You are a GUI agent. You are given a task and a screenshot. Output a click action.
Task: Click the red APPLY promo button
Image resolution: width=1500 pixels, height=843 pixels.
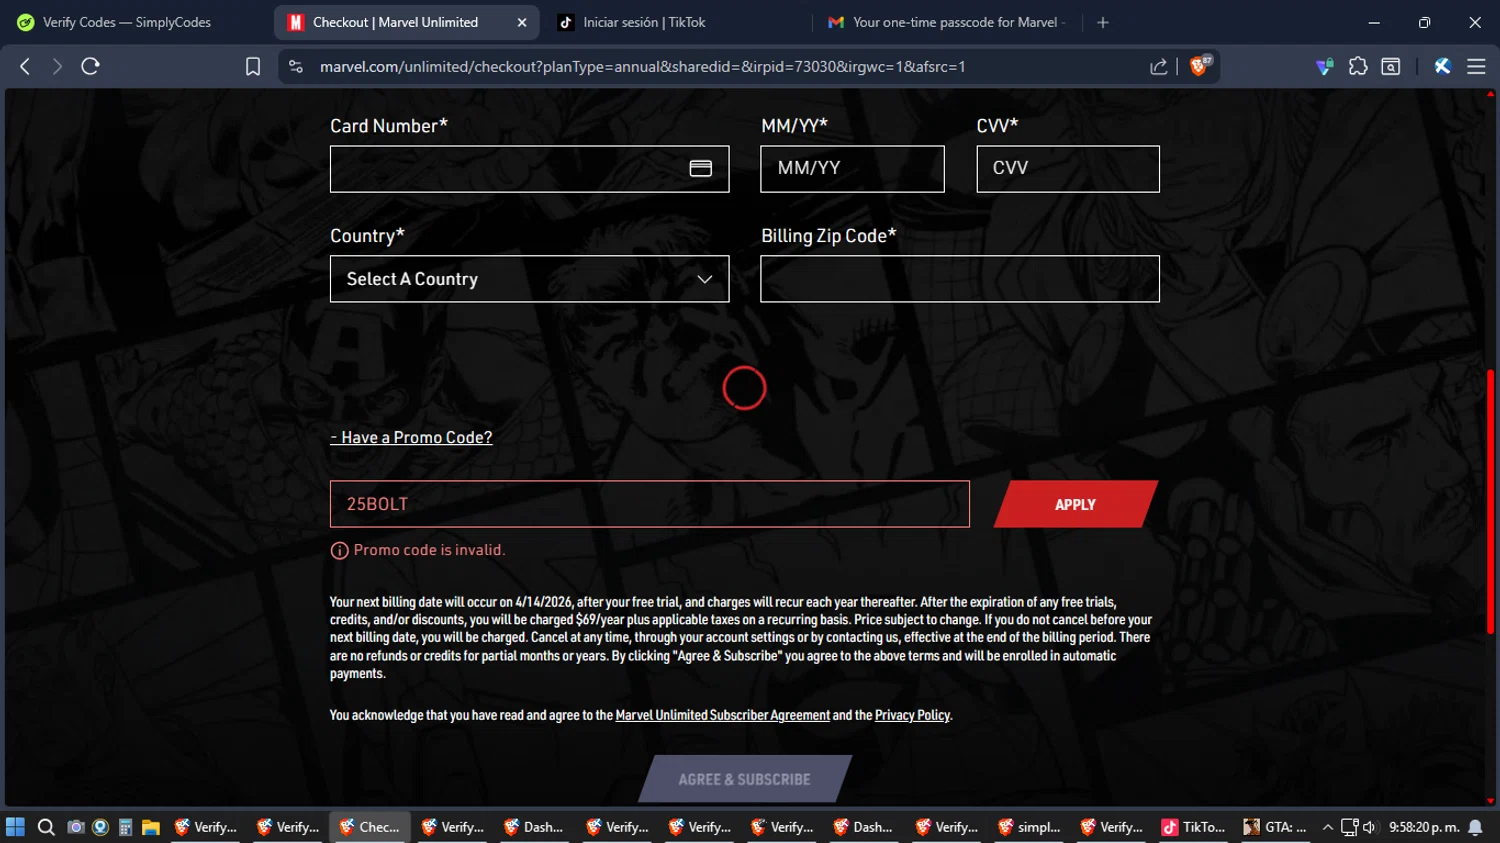[1075, 504]
